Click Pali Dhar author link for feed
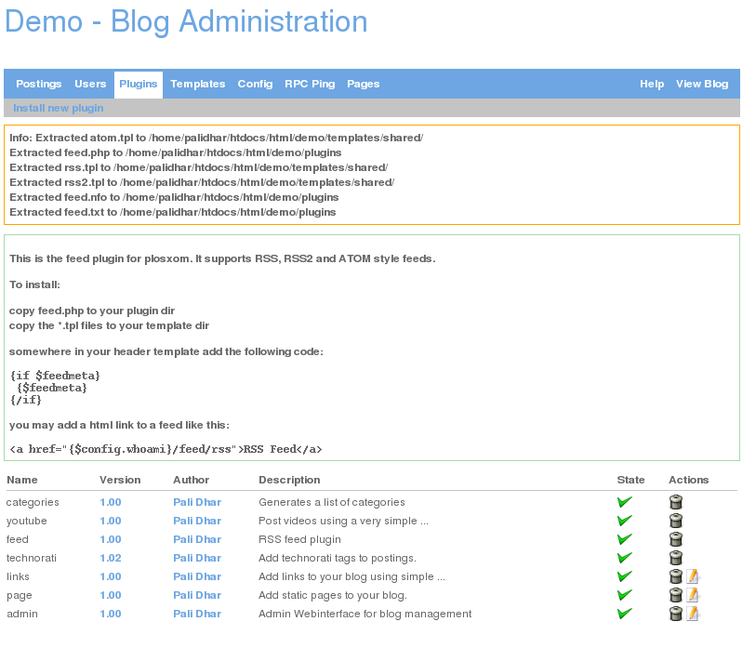 (x=197, y=539)
